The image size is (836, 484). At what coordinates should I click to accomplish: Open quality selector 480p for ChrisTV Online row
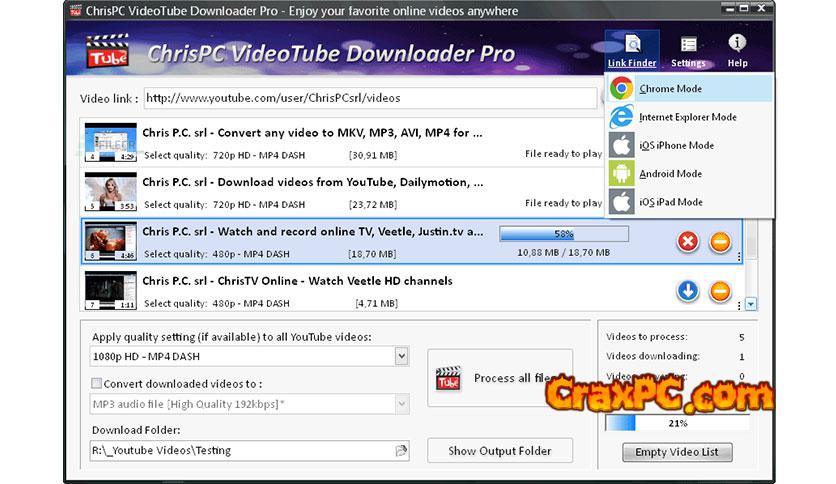[x=251, y=303]
